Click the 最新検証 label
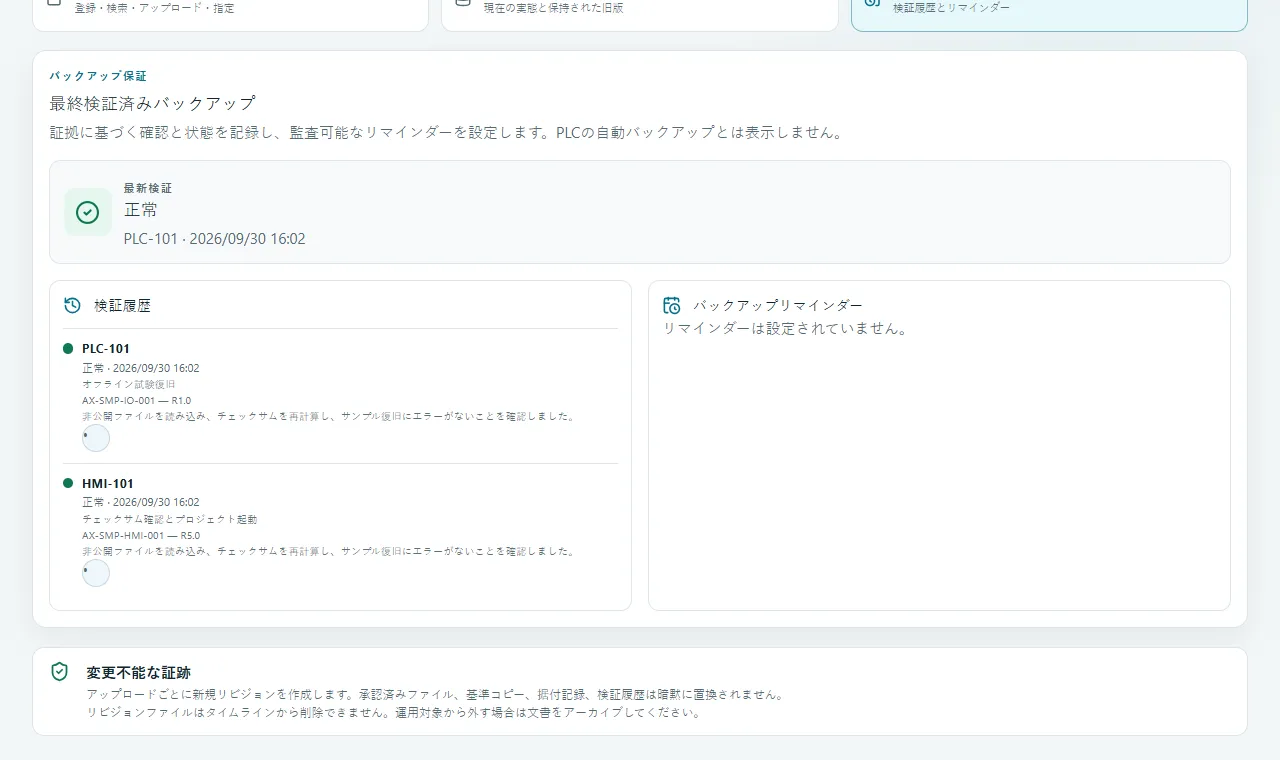Screen dimensions: 1280x760 pyautogui.click(x=148, y=188)
